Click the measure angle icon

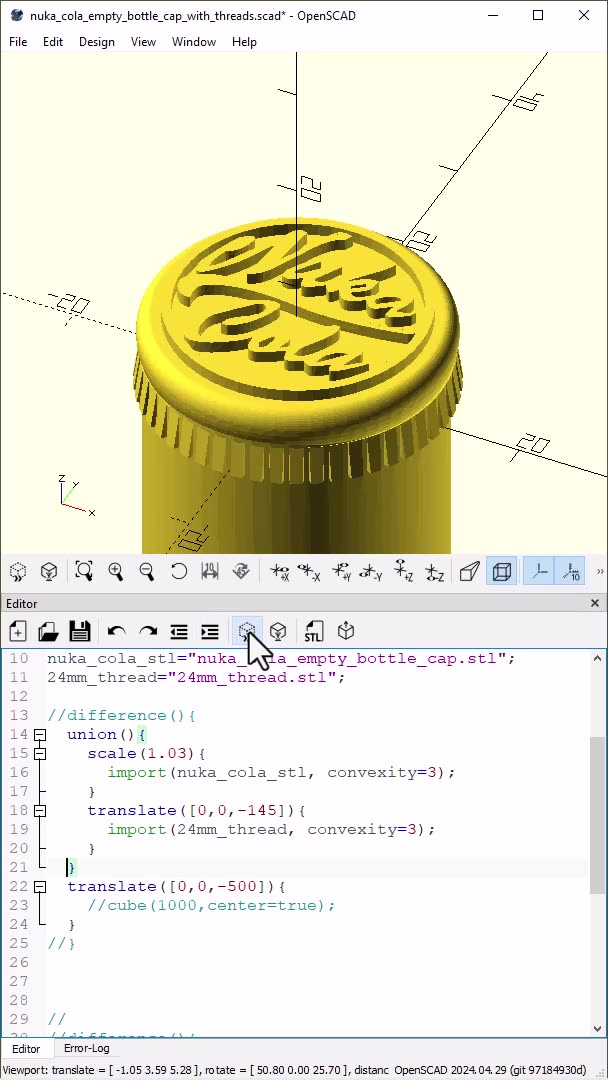pos(241,572)
